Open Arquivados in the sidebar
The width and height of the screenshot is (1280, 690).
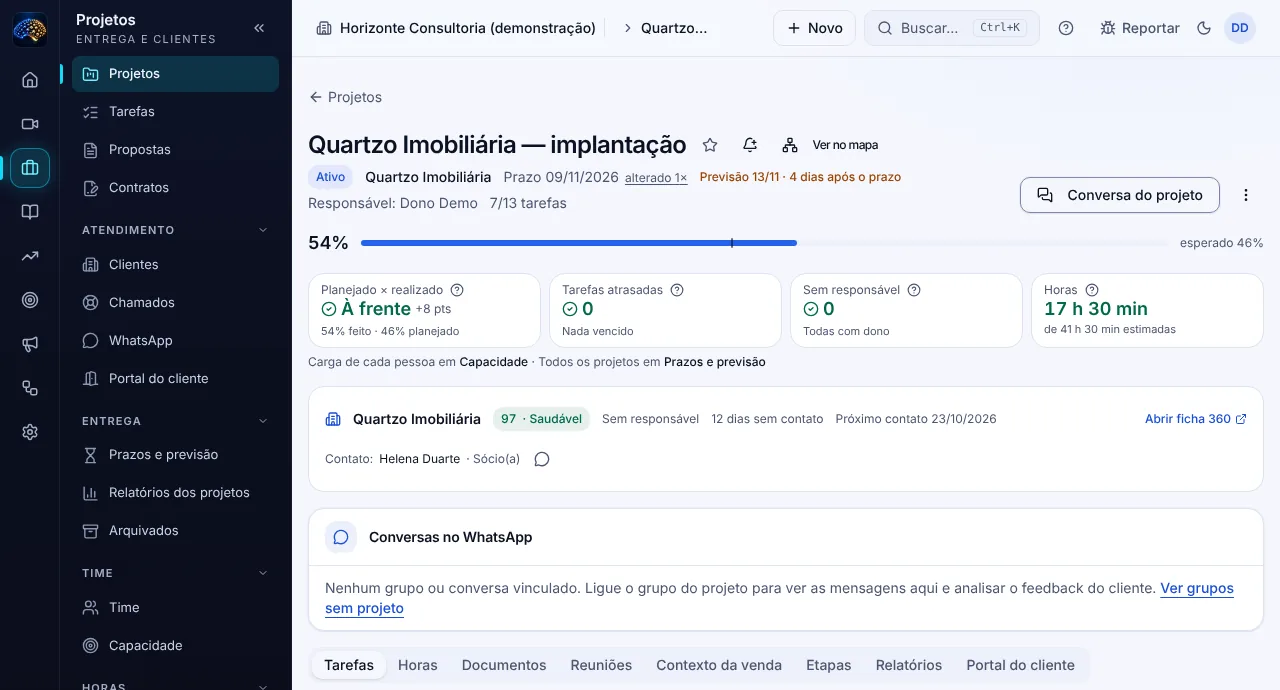(x=175, y=531)
